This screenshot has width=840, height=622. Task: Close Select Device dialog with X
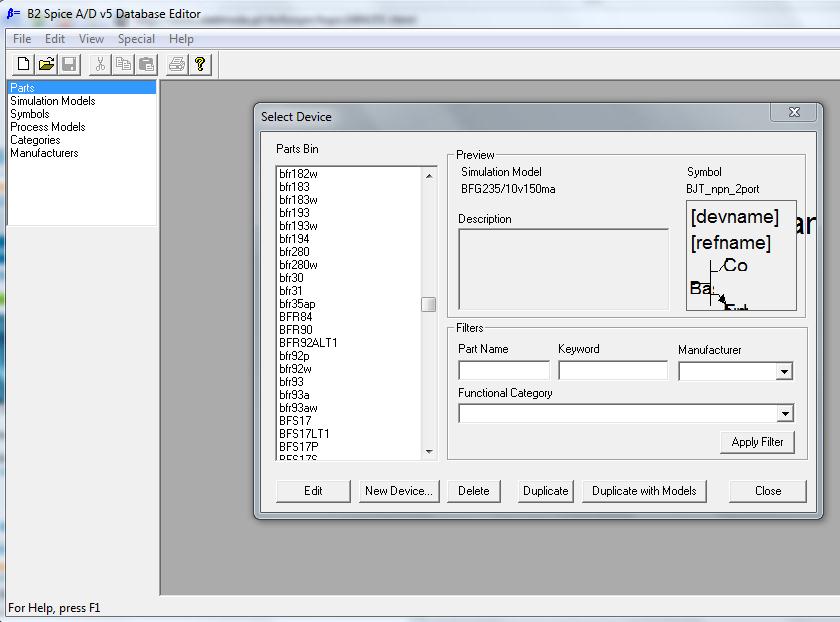point(794,112)
